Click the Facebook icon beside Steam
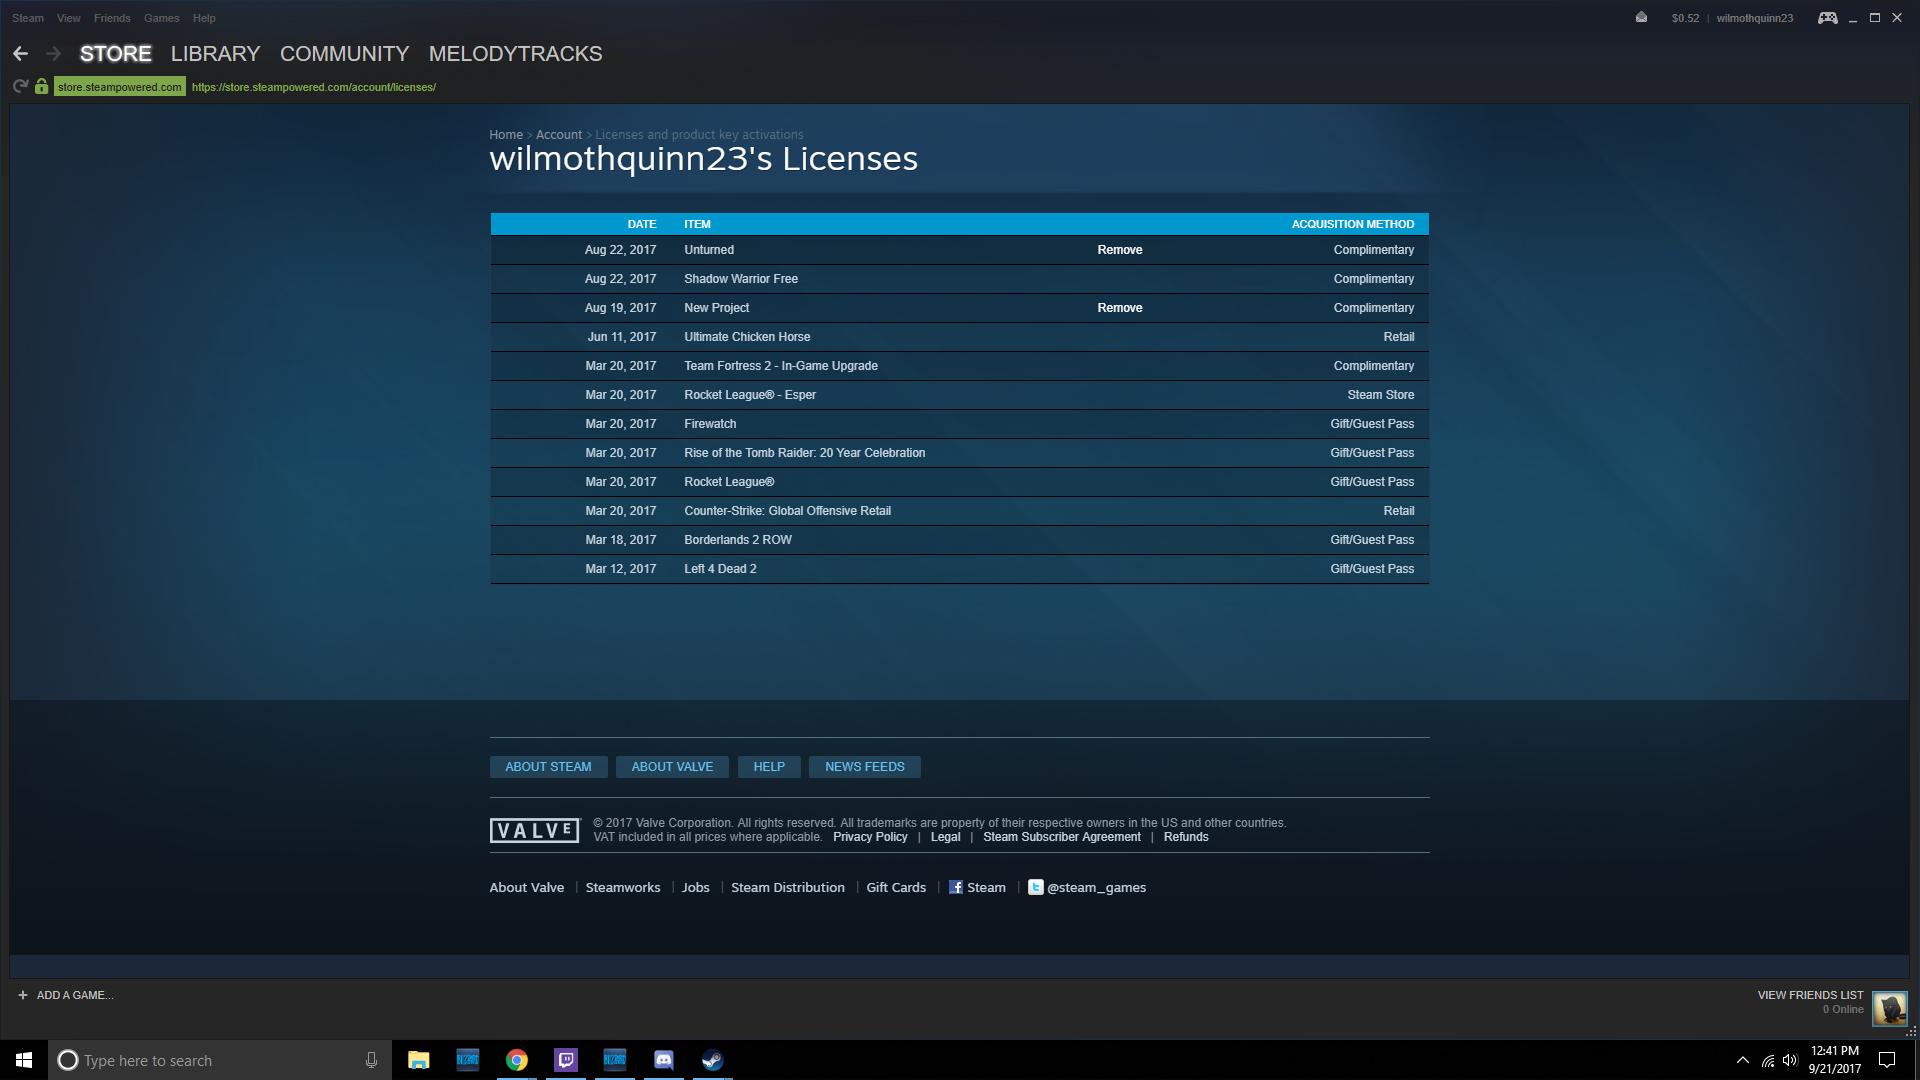 click(955, 887)
